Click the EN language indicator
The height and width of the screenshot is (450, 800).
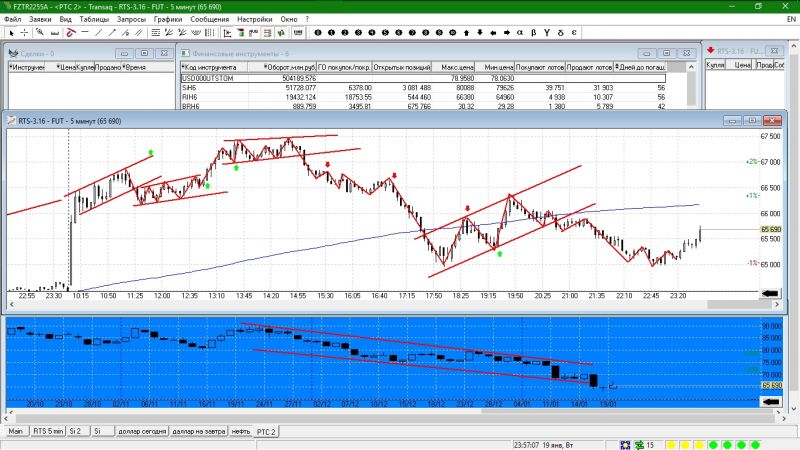[x=791, y=19]
